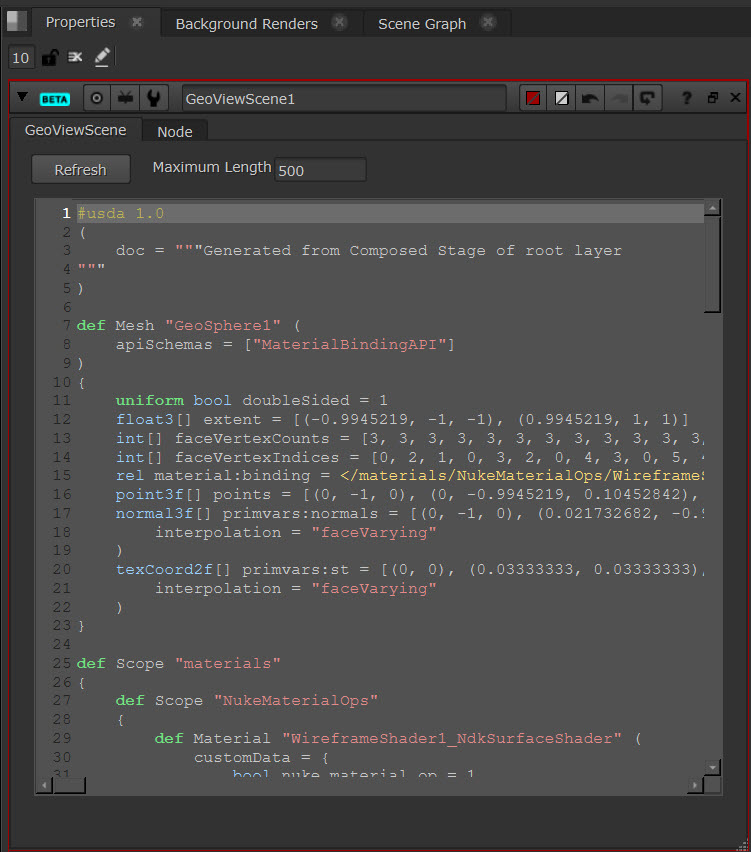Collapse the GeoViewScene1 node panel triangle
Image resolution: width=751 pixels, height=852 pixels.
(21, 99)
